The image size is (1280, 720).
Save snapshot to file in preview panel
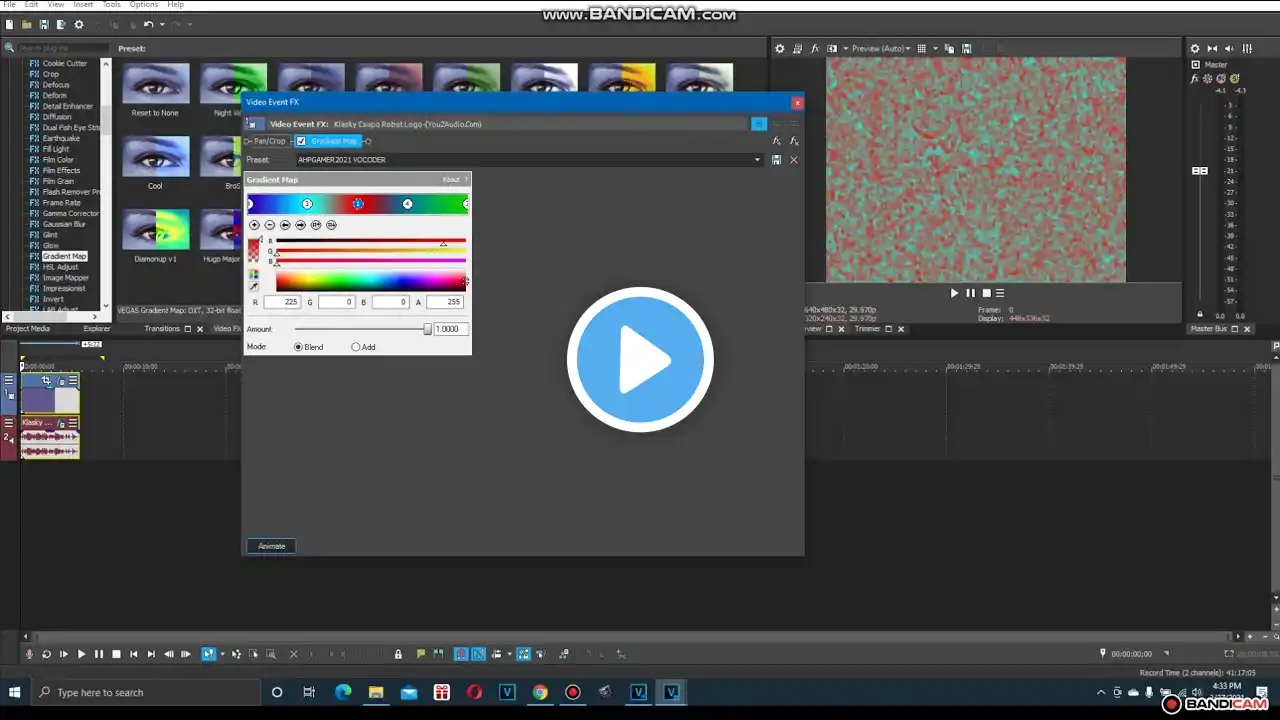966,48
